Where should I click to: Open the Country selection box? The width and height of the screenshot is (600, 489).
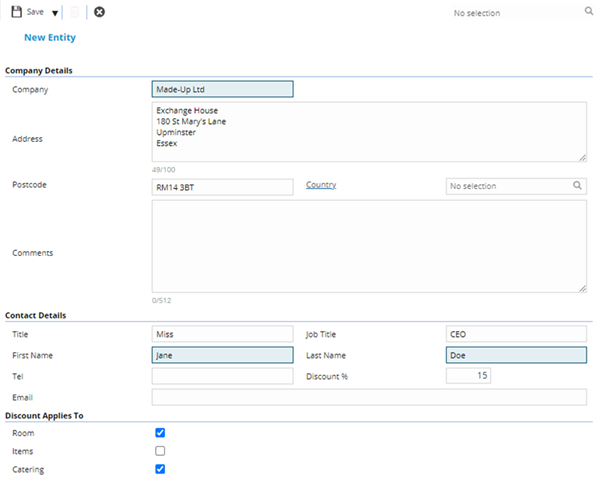tap(507, 186)
